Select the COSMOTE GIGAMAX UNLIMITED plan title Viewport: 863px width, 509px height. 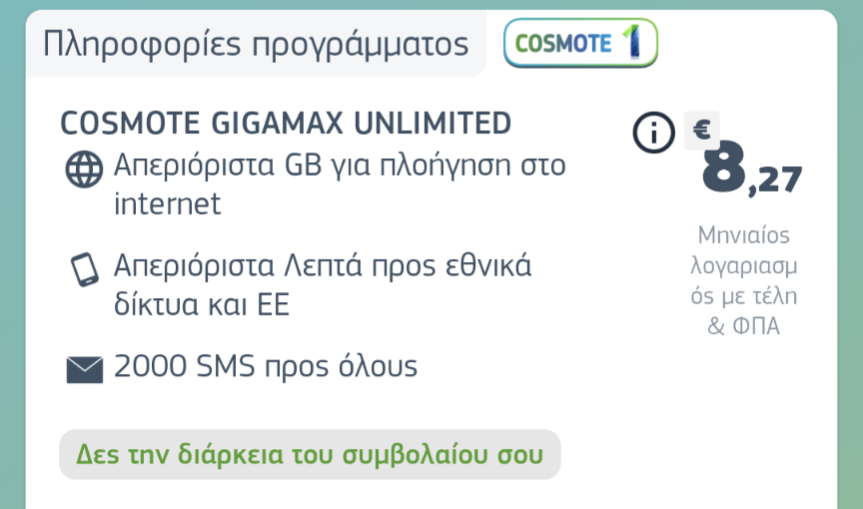click(x=286, y=123)
